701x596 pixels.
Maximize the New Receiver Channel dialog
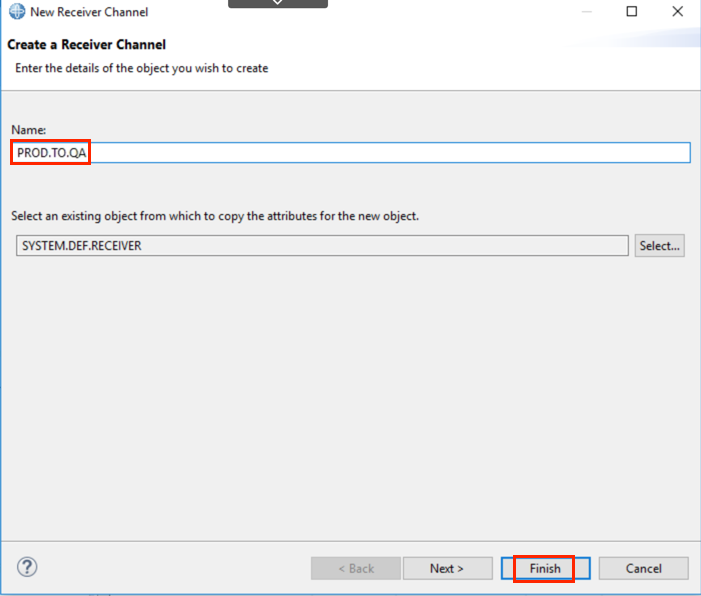[631, 11]
